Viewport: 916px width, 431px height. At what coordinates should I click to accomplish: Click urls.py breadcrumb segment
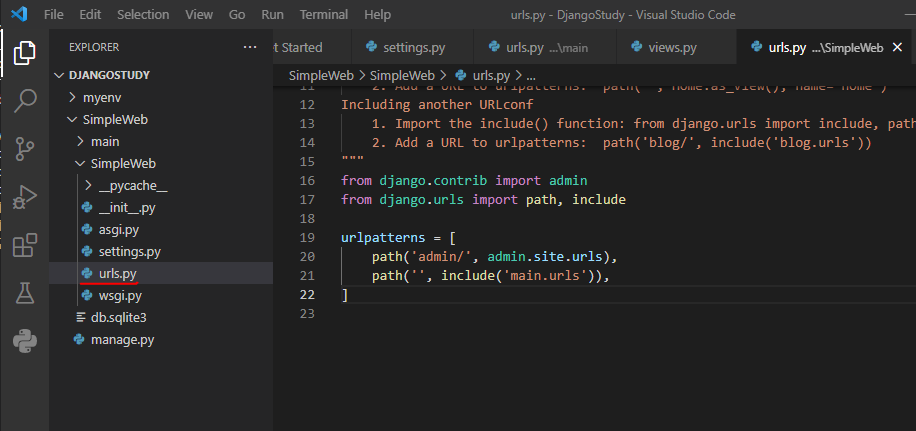(x=483, y=75)
